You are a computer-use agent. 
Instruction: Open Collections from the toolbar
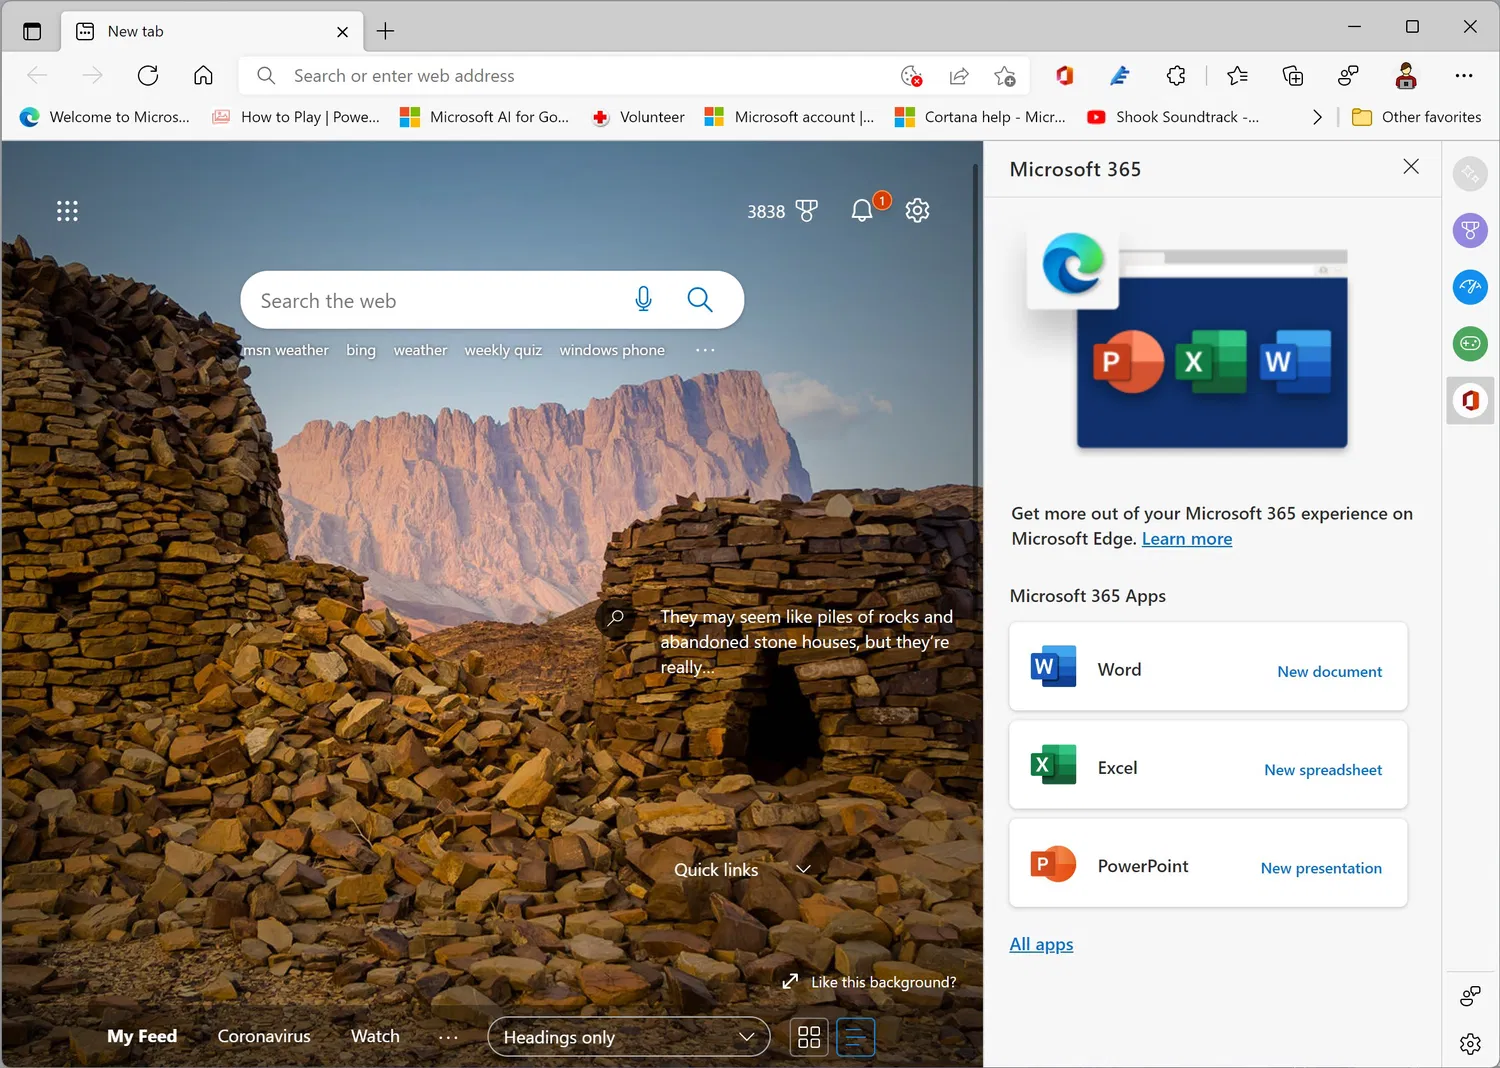tap(1292, 76)
